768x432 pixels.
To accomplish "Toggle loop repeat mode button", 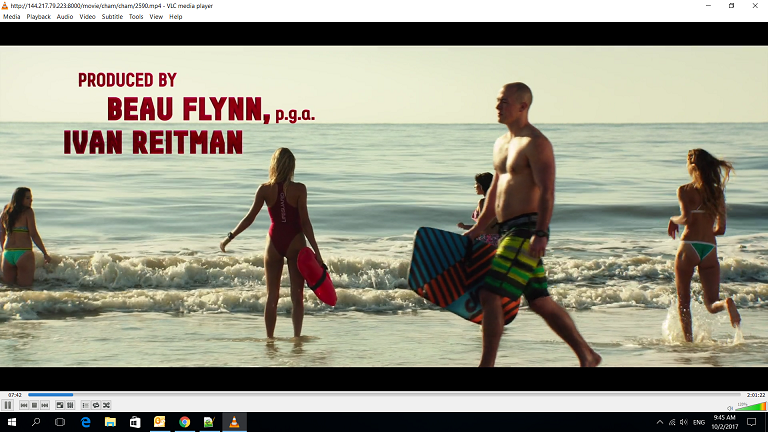I will pos(96,405).
